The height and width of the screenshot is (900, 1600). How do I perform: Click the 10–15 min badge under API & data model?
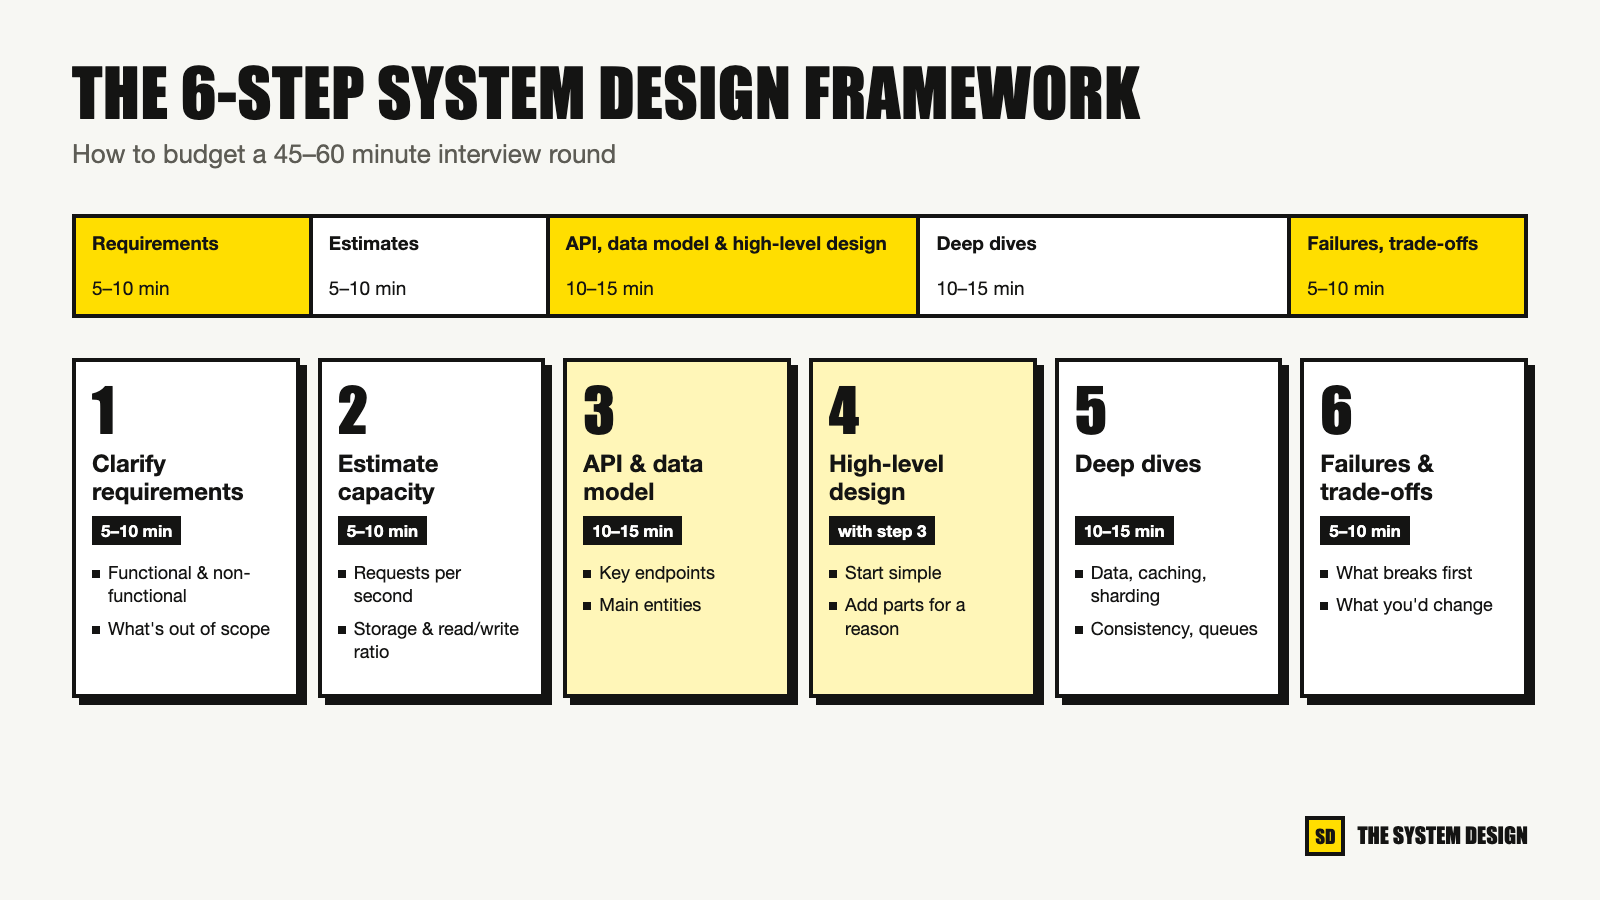point(632,531)
